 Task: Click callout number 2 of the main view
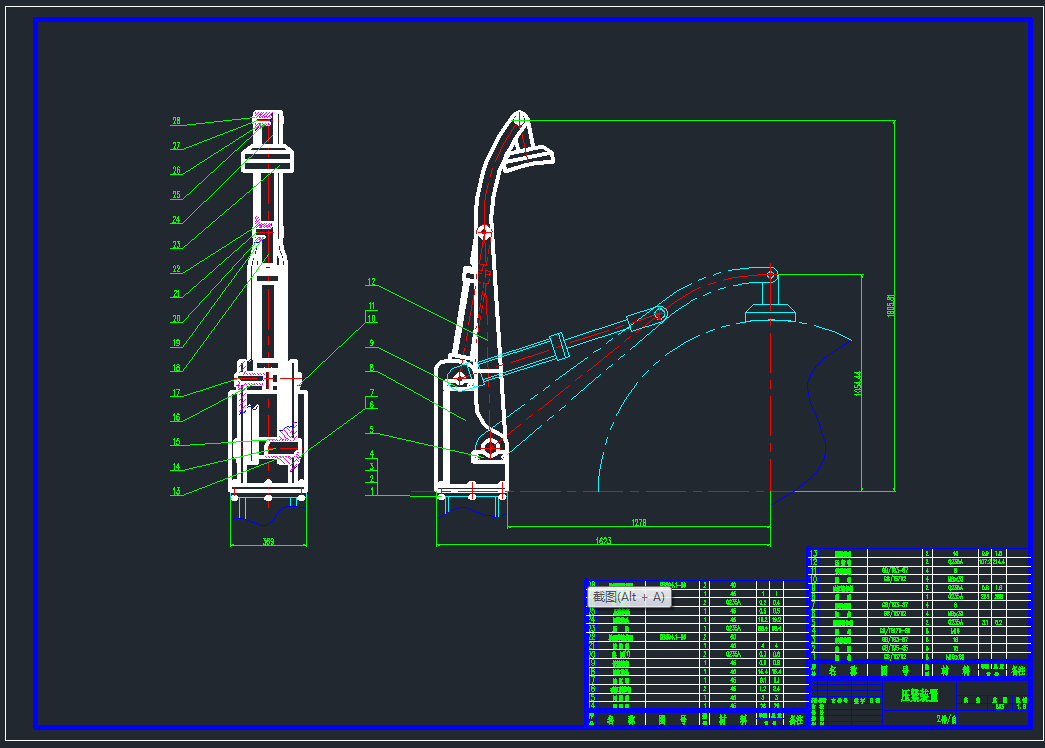click(371, 479)
